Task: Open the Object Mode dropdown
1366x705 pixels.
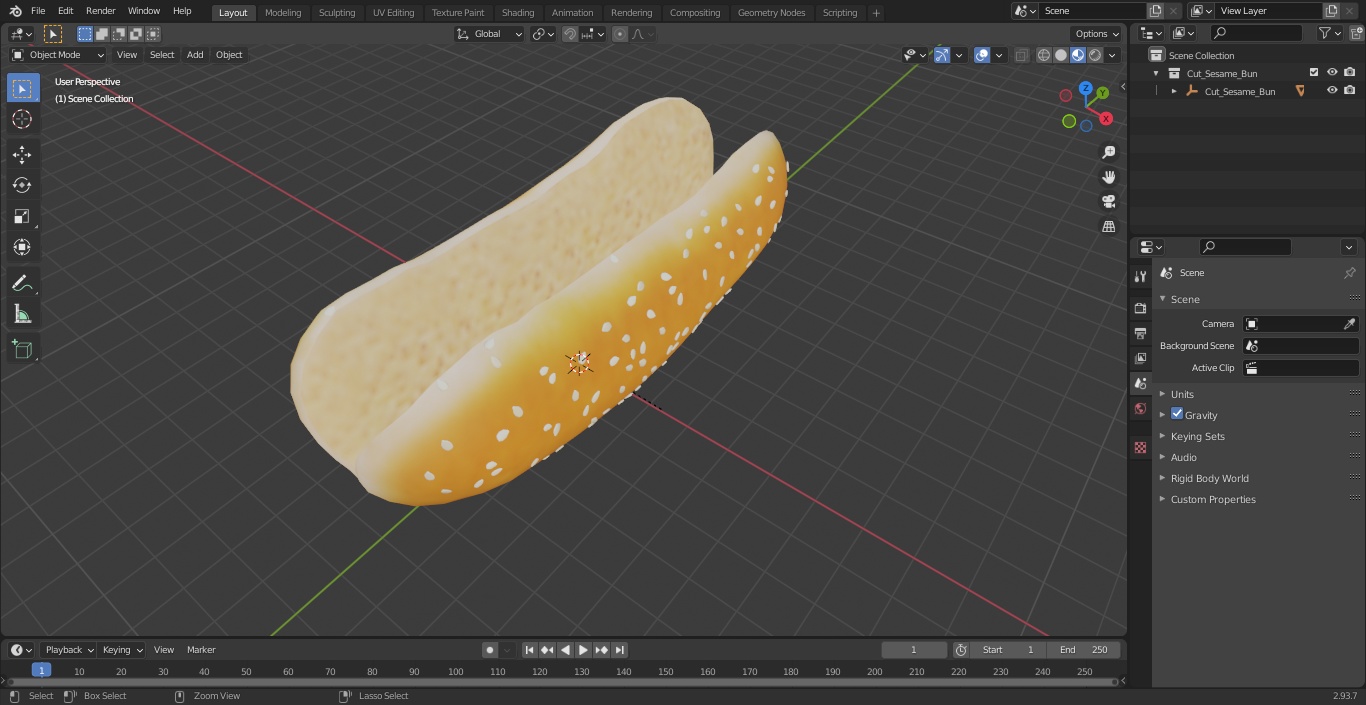Action: 57,55
